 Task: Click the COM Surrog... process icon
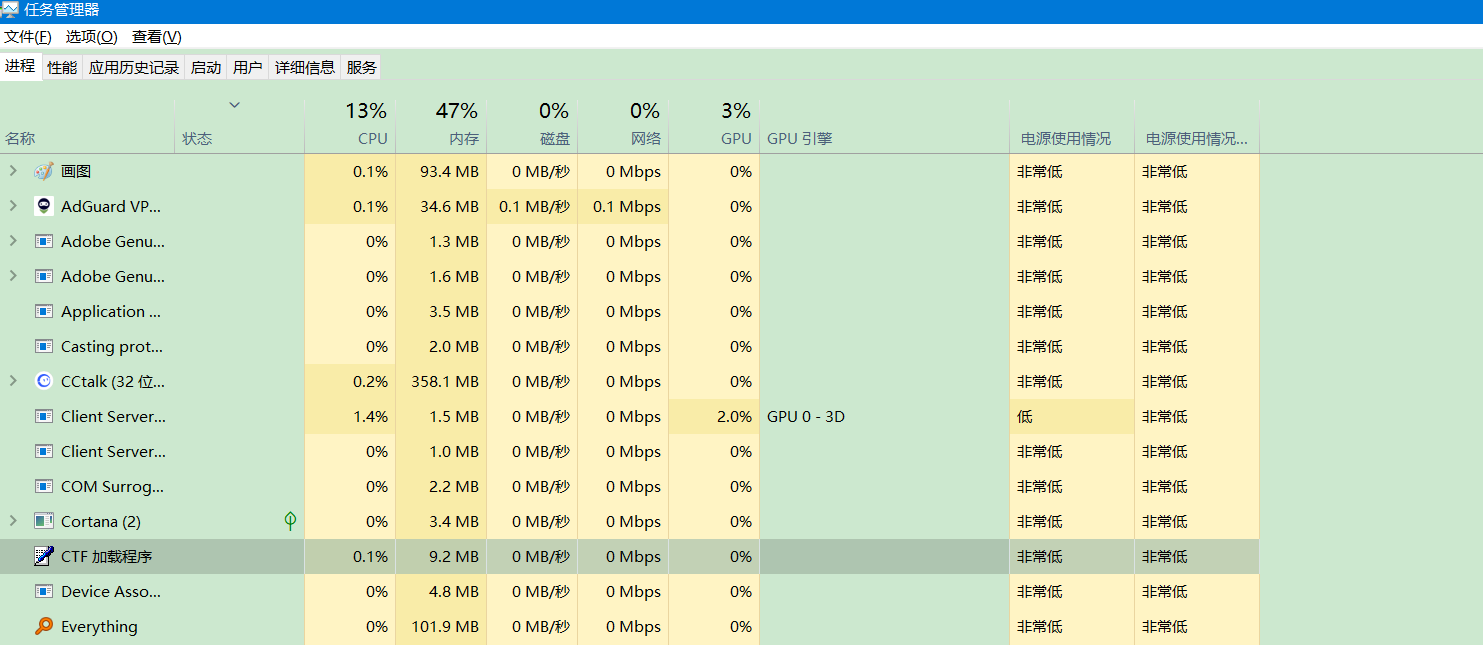[43, 486]
